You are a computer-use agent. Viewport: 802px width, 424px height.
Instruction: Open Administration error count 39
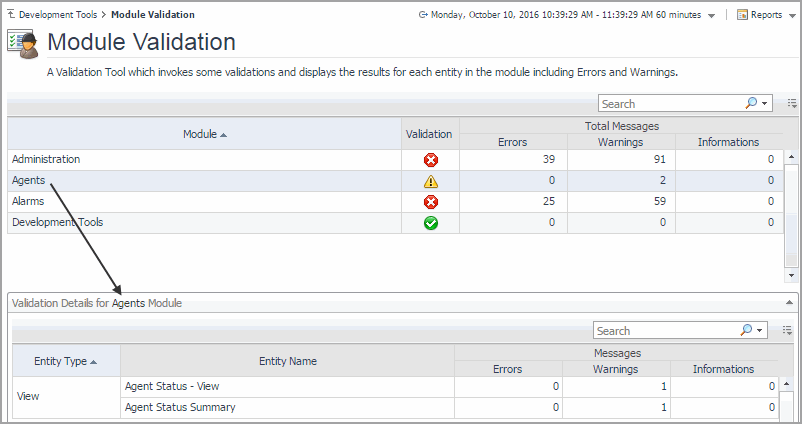click(548, 160)
